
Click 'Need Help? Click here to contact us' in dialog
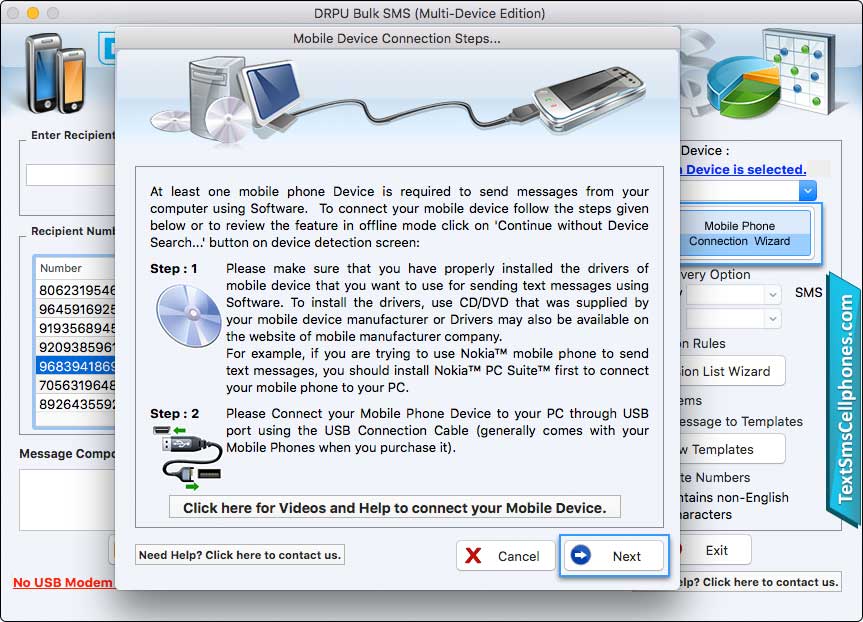pyautogui.click(x=240, y=555)
